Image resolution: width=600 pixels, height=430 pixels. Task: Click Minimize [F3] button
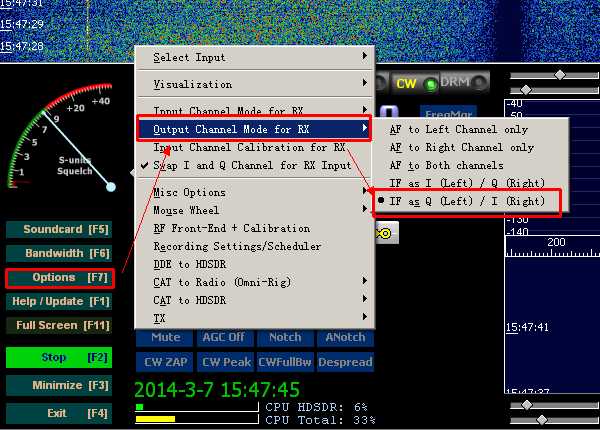click(59, 385)
